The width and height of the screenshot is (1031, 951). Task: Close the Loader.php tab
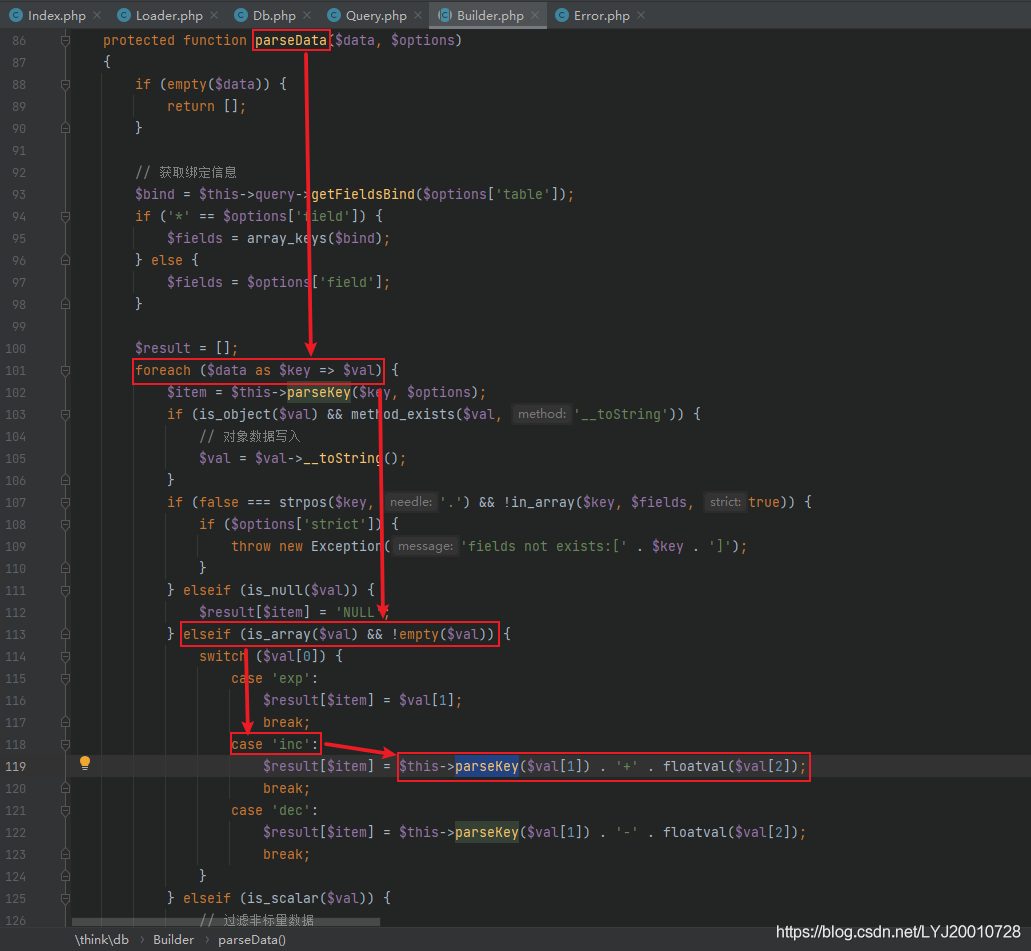pos(214,15)
